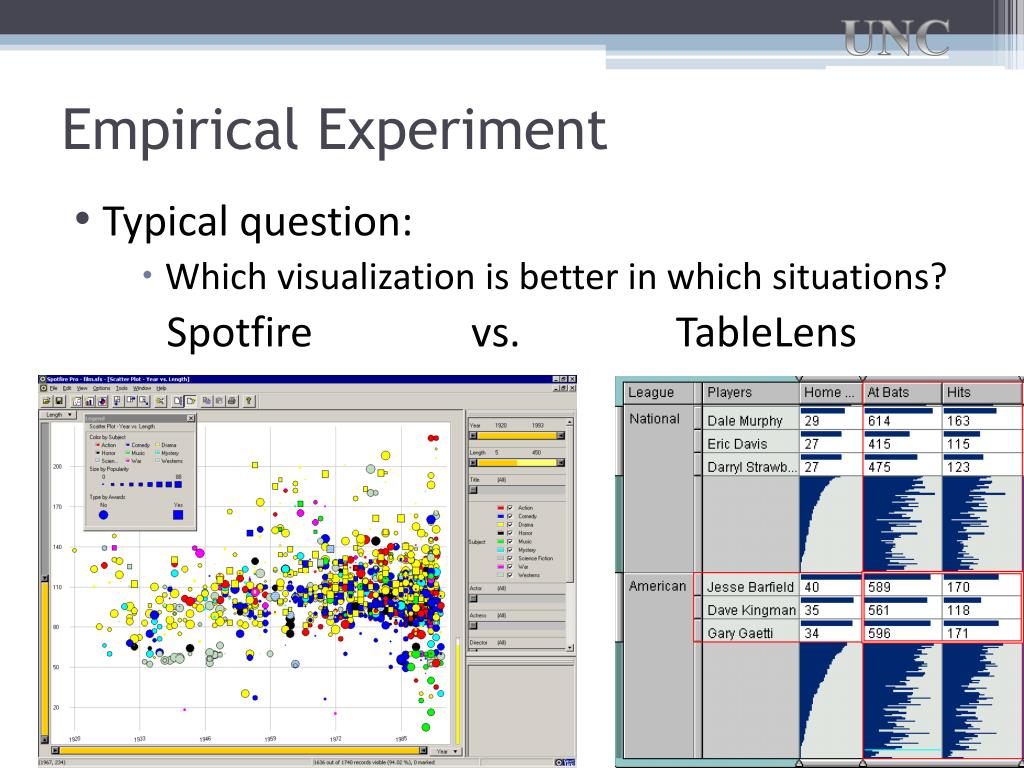This screenshot has width=1024, height=768.
Task: Click the query panel scroll up arrow
Action: point(569,422)
